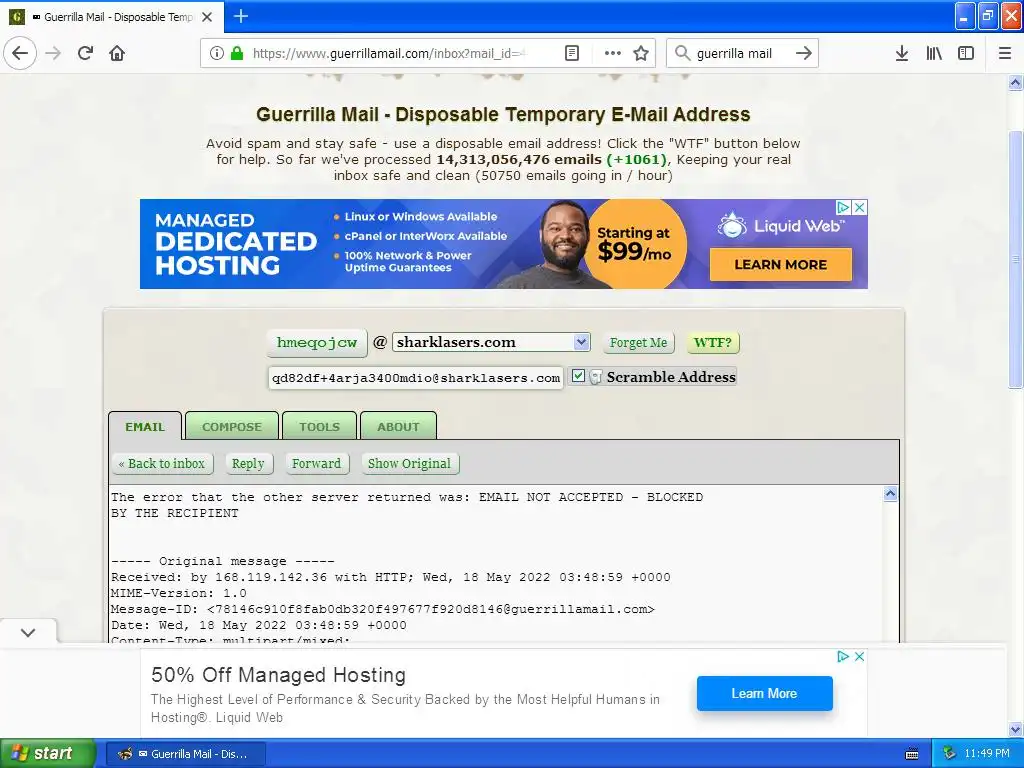Click the search magnifier icon
This screenshot has height=768, width=1024.
coord(682,53)
